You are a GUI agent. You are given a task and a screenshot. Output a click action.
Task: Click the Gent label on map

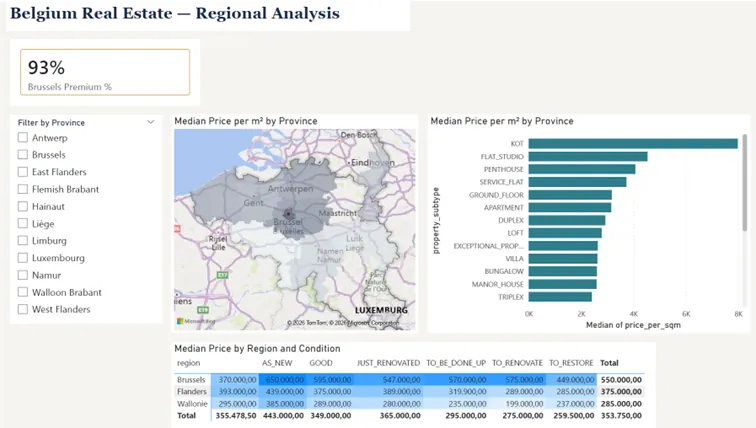254,203
